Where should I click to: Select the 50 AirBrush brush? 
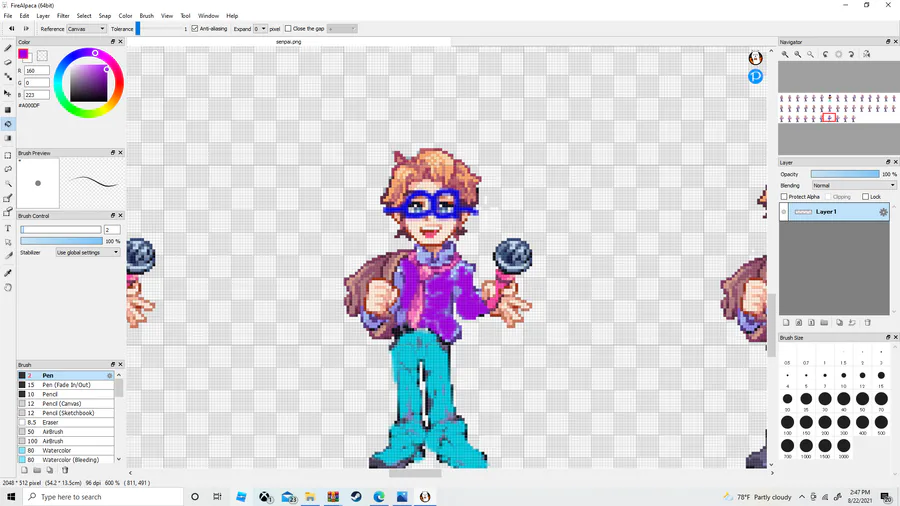click(66, 431)
